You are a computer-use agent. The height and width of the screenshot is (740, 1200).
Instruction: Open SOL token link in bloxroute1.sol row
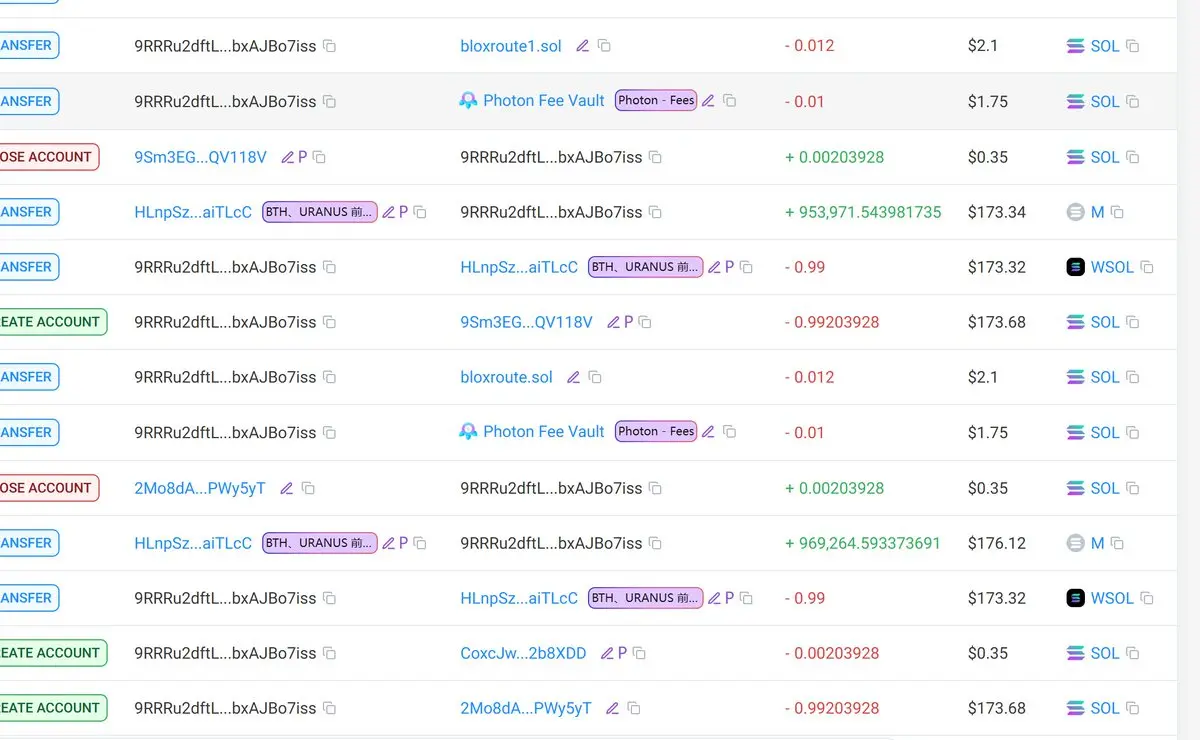(1105, 46)
